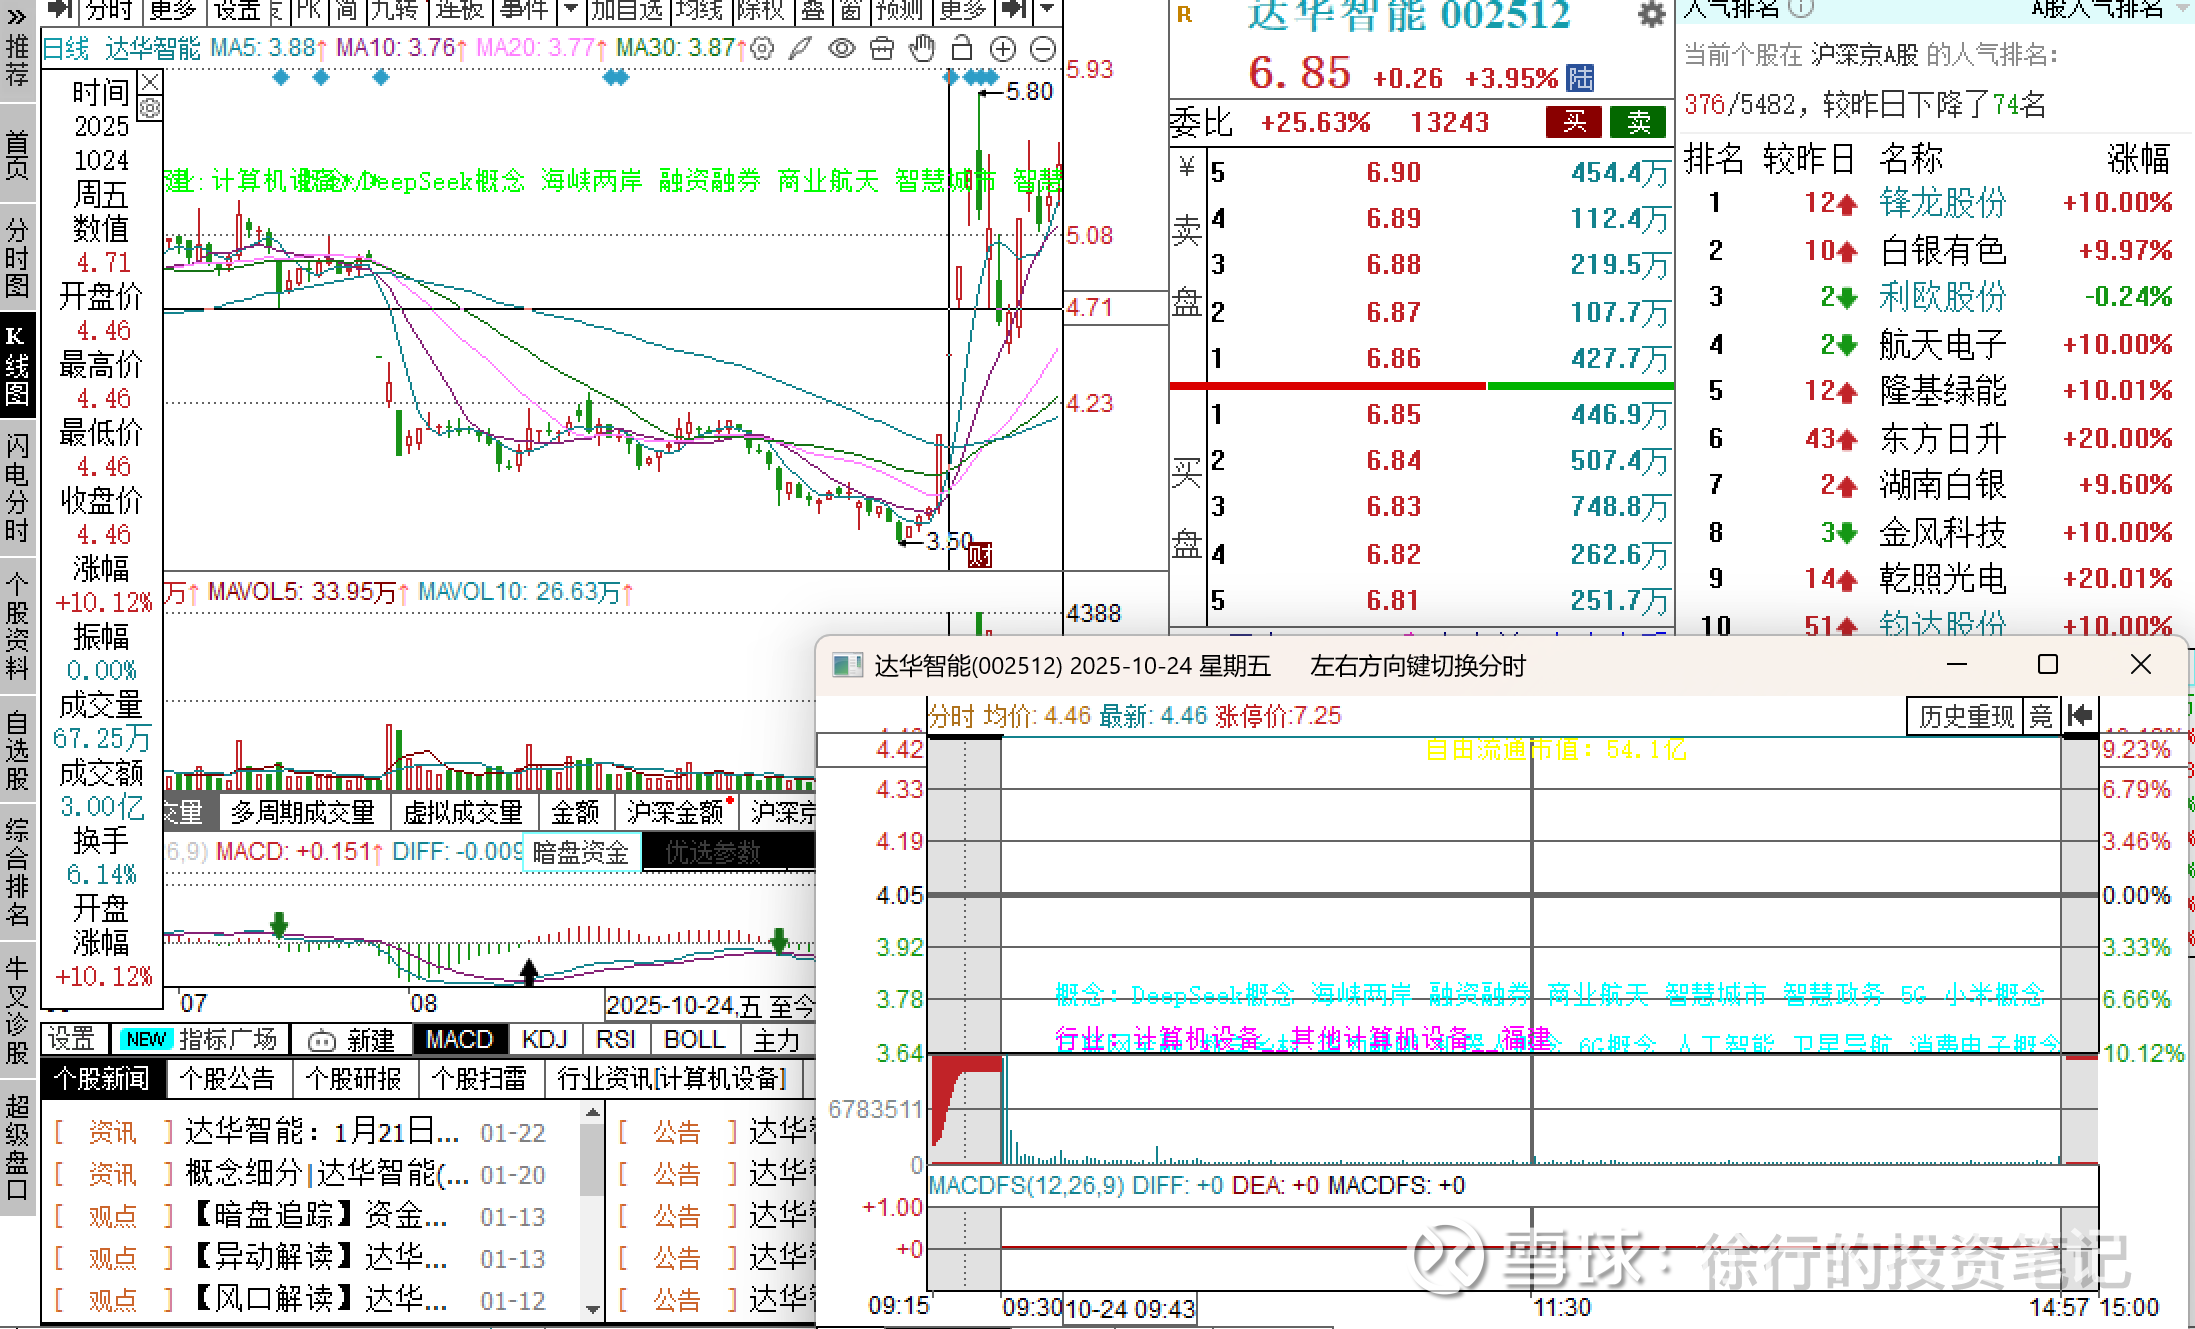Screen dimensions: 2195x1329
Task: Toggle the 竞 auction button in minute chart
Action: [x=2040, y=716]
